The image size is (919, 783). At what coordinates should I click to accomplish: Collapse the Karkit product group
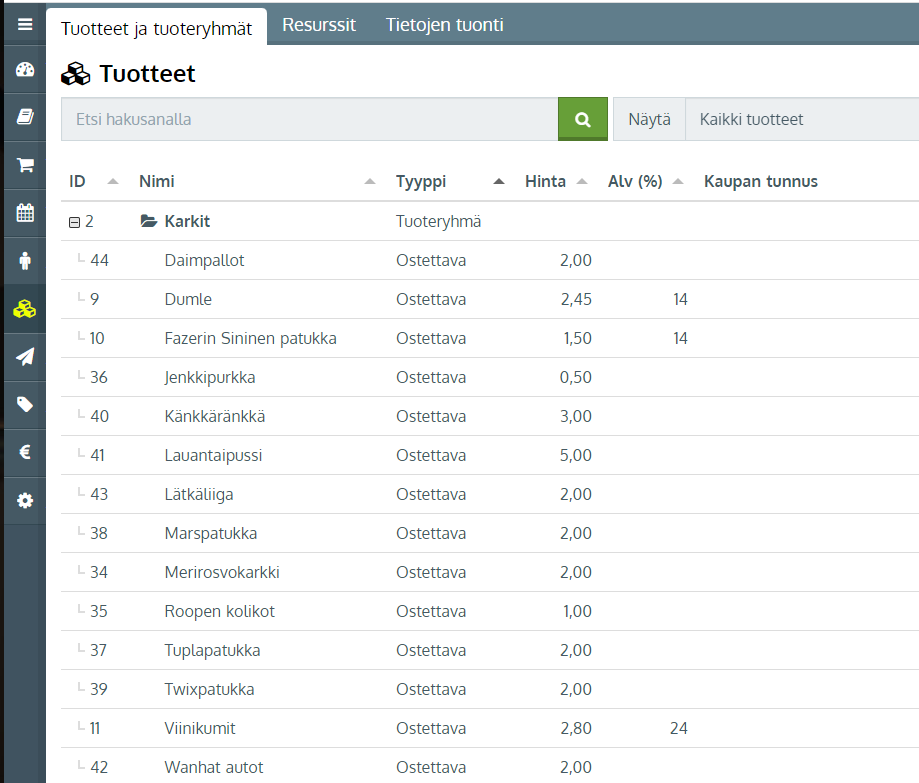pyautogui.click(x=74, y=222)
